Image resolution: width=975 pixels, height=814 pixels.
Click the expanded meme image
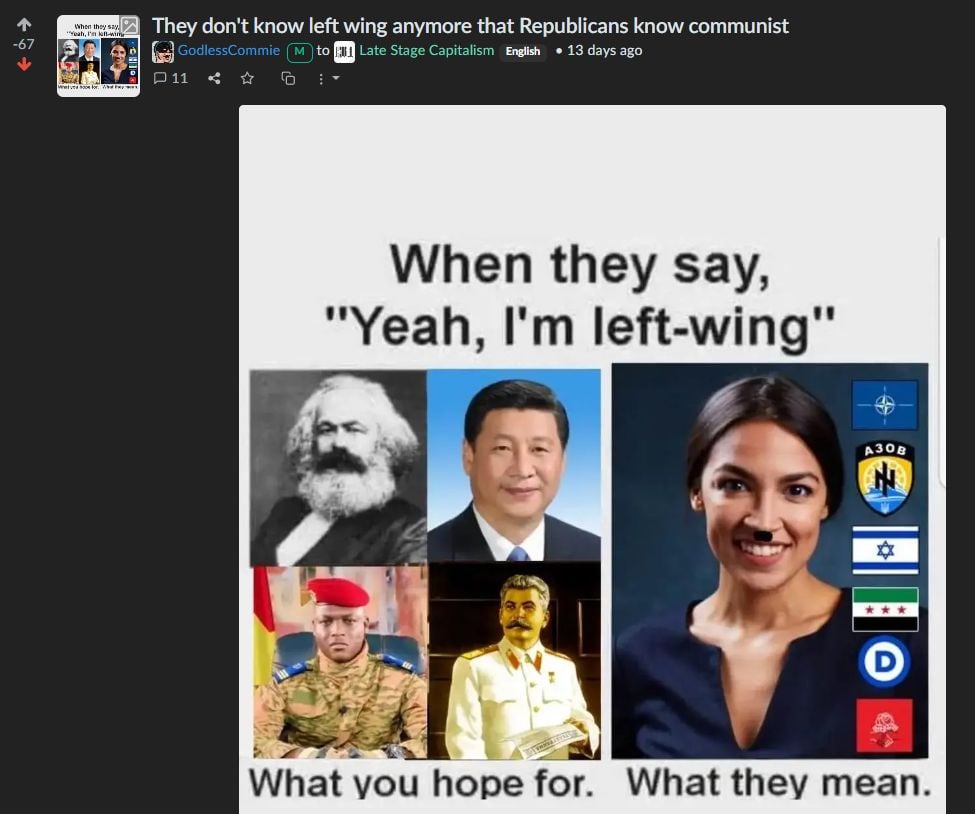point(592,460)
